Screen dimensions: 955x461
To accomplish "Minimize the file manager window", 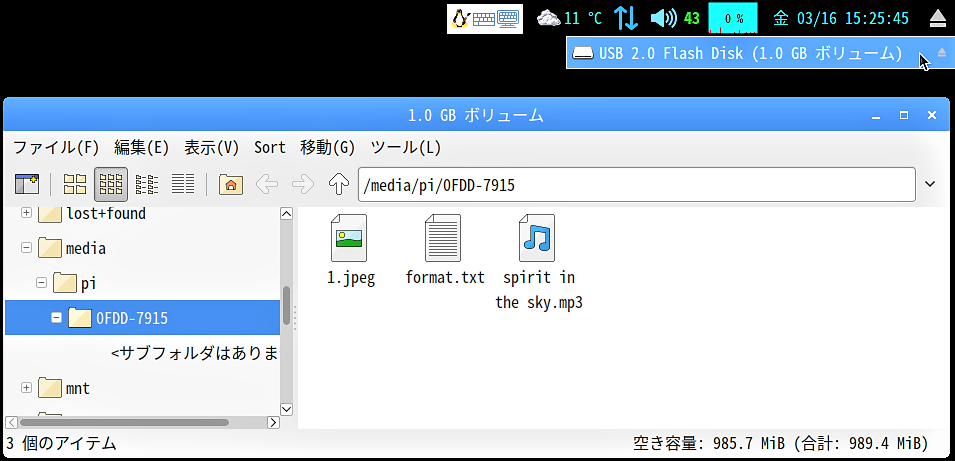I will [876, 115].
